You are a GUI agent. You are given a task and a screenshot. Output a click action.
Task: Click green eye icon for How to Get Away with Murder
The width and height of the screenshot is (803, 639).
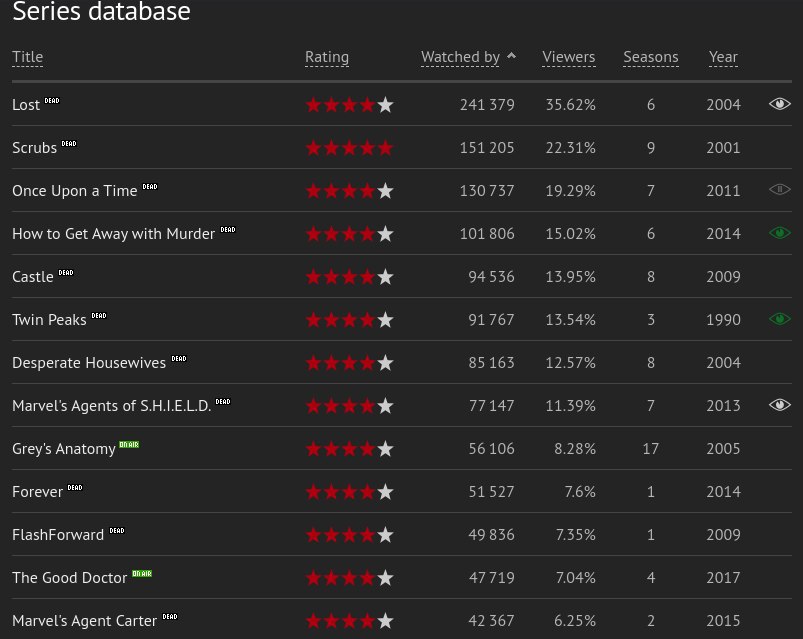(x=779, y=233)
